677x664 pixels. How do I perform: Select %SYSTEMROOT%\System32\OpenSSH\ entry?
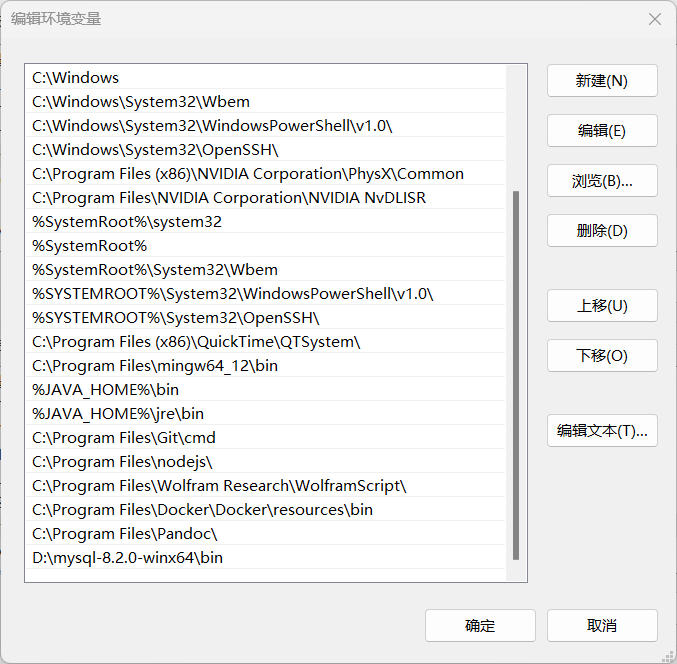click(x=266, y=317)
